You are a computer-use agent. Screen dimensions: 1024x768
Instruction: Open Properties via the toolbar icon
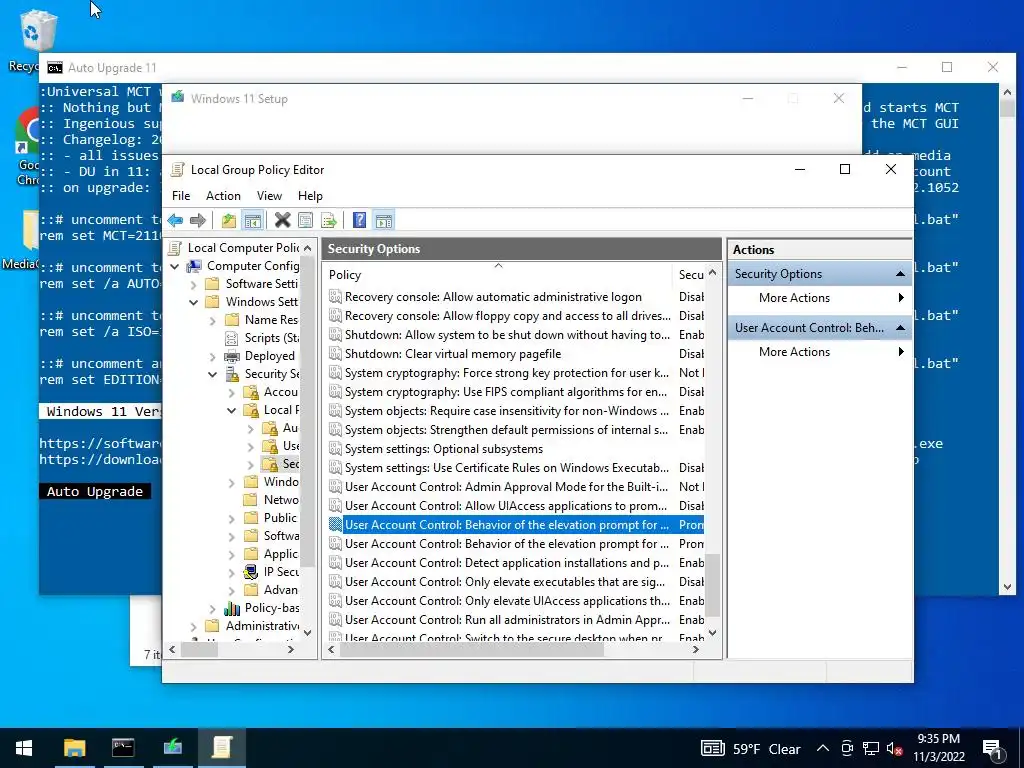pos(305,221)
